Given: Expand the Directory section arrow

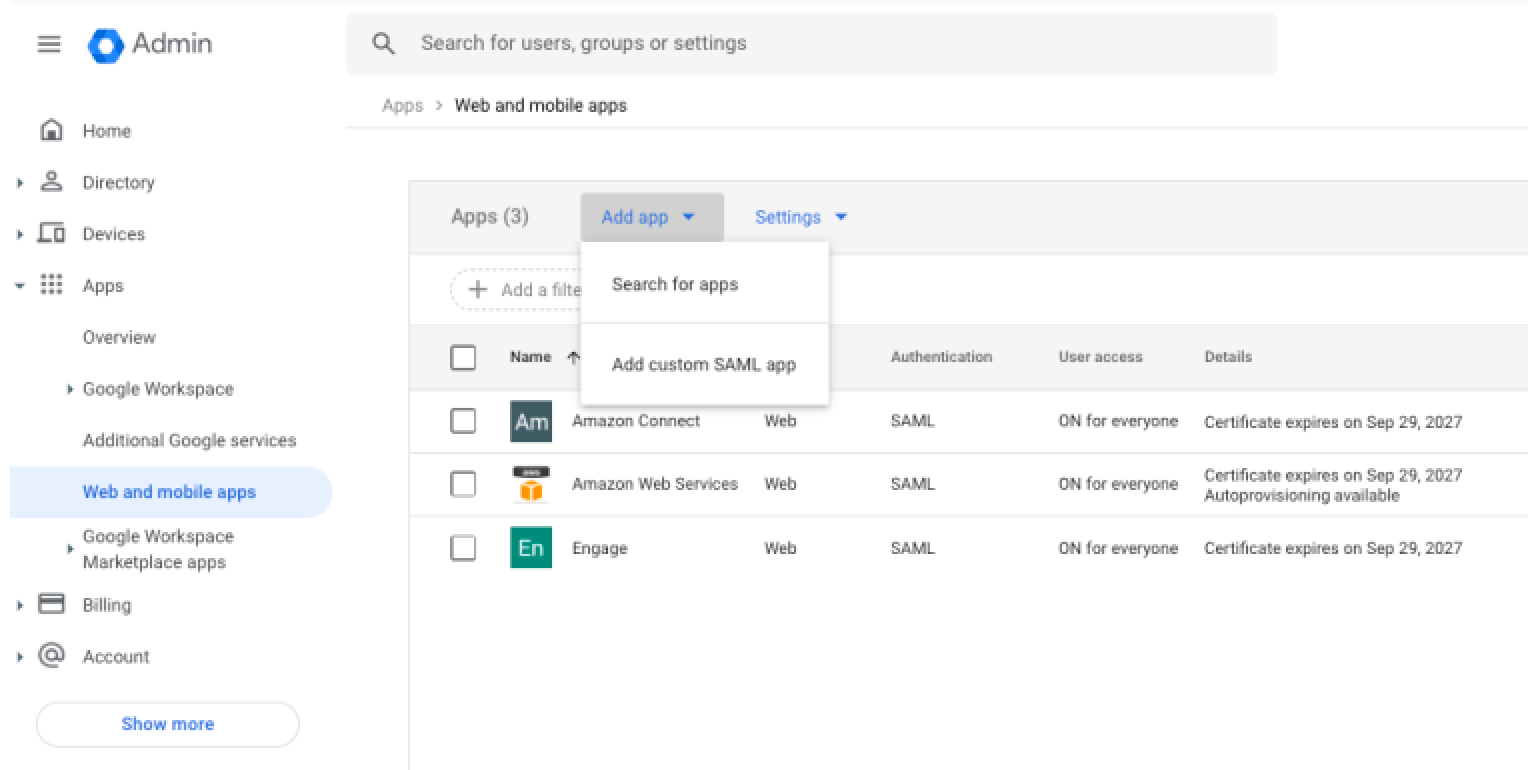Looking at the screenshot, I should [x=20, y=183].
